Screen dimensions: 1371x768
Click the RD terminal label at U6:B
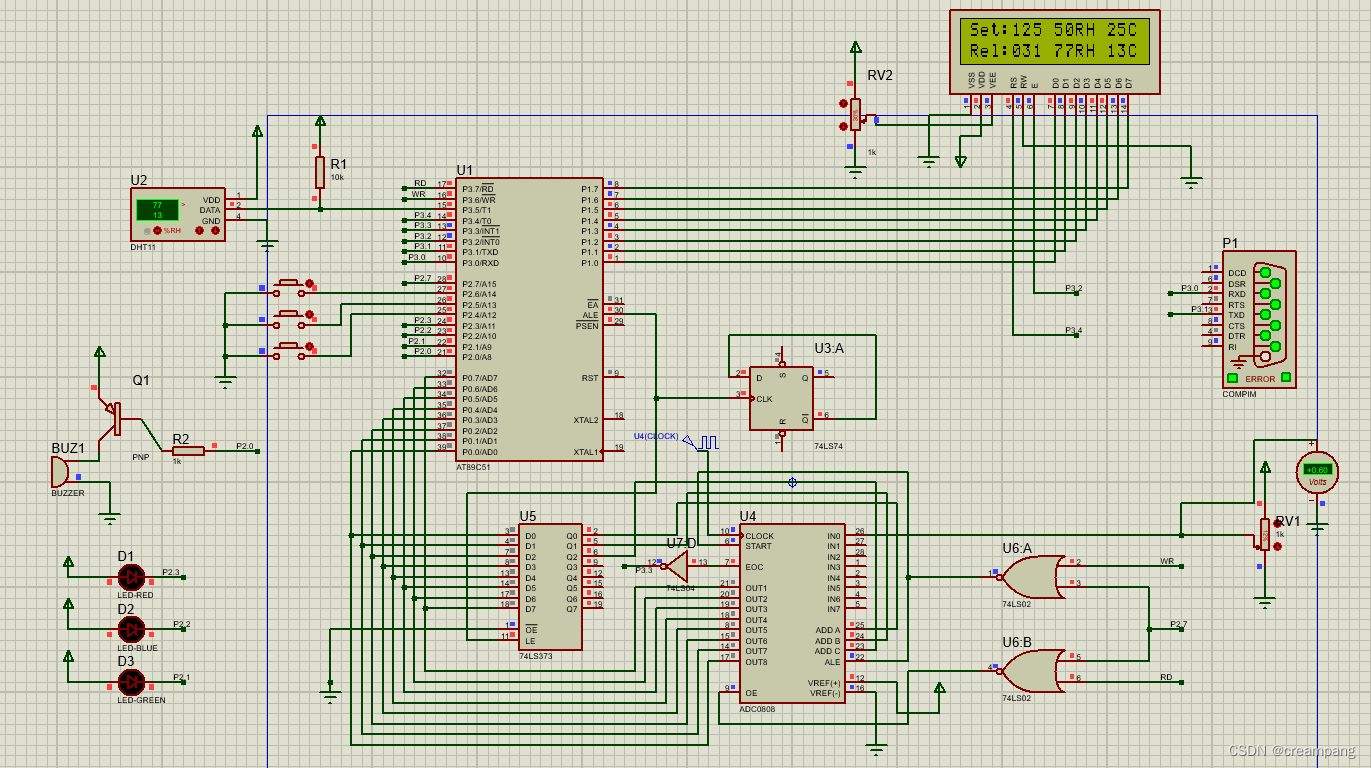1166,677
